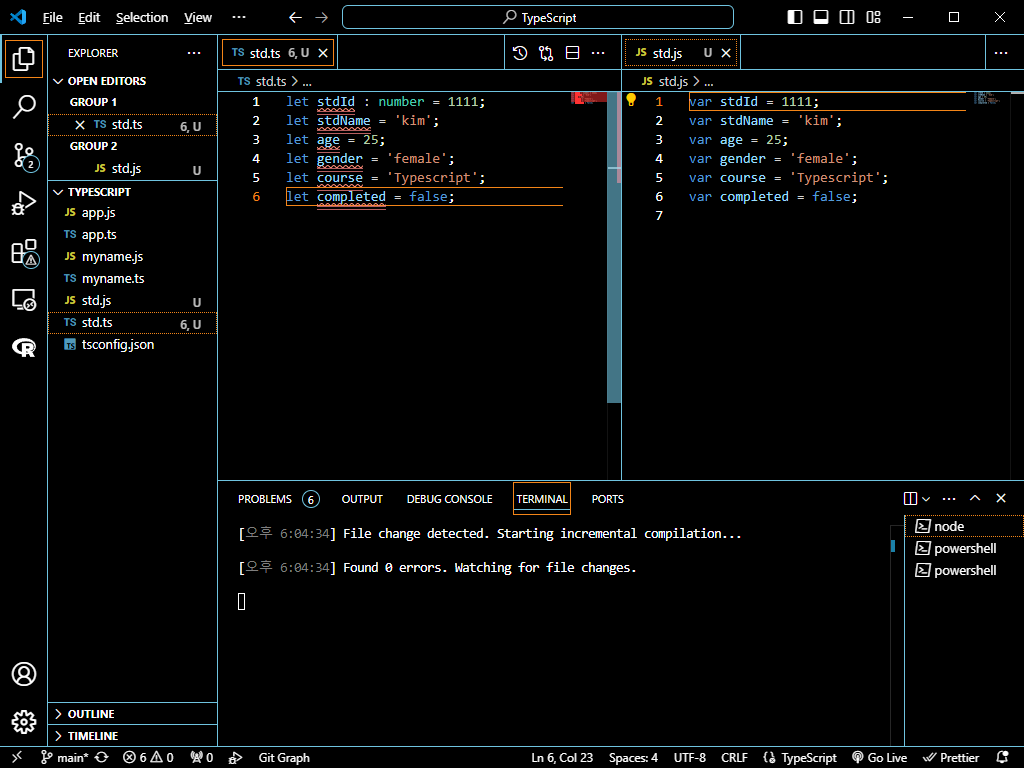Click Prettier in status bar

point(950,757)
